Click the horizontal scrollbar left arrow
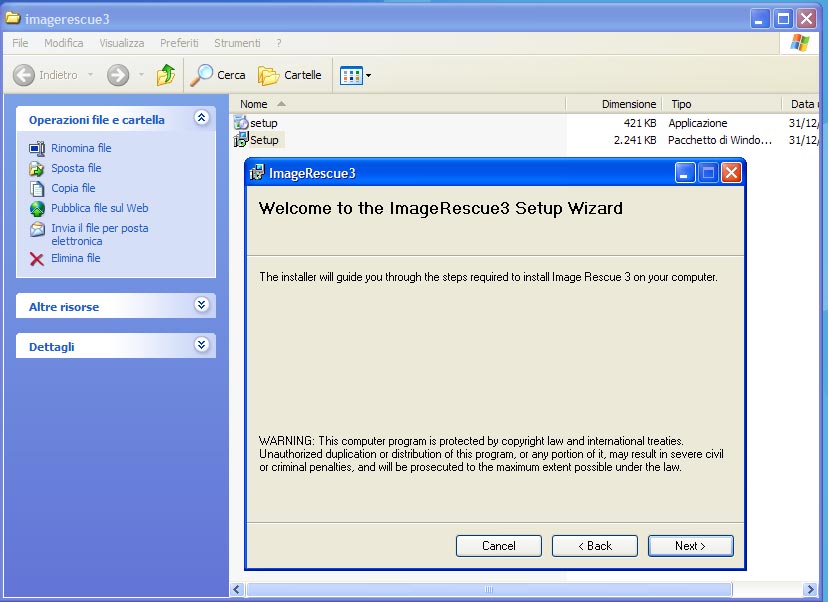 [x=237, y=589]
